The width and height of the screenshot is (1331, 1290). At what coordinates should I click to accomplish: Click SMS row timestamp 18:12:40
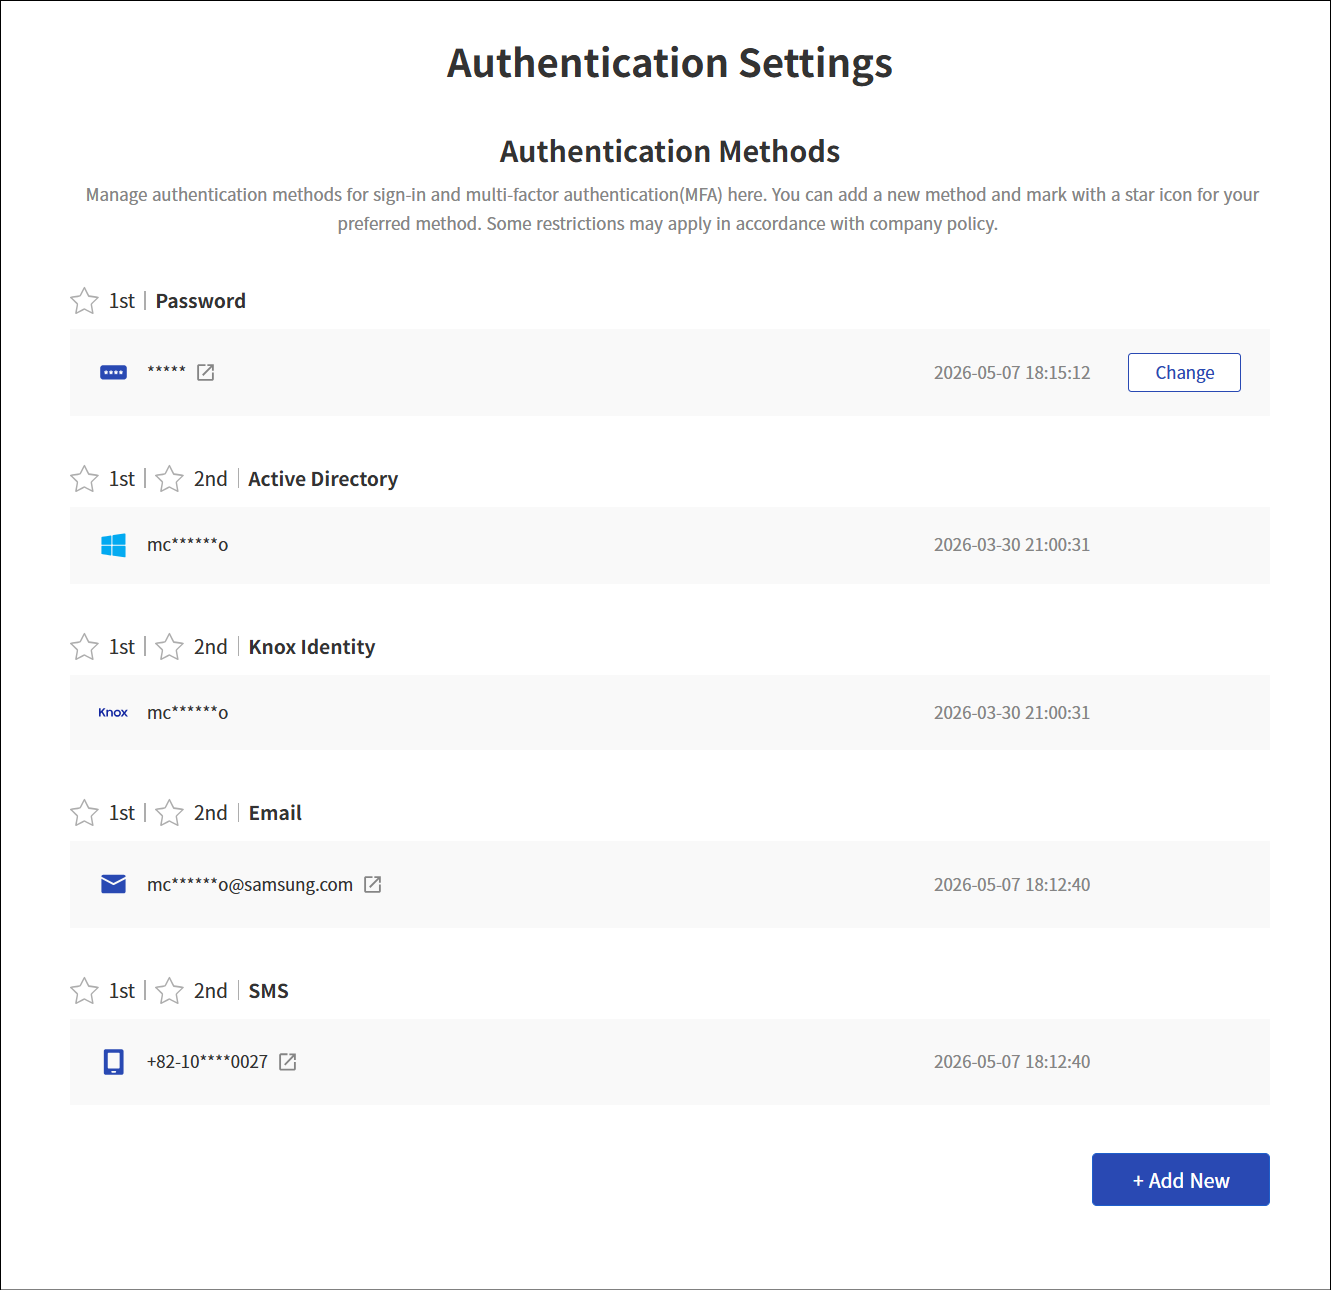(1012, 1062)
